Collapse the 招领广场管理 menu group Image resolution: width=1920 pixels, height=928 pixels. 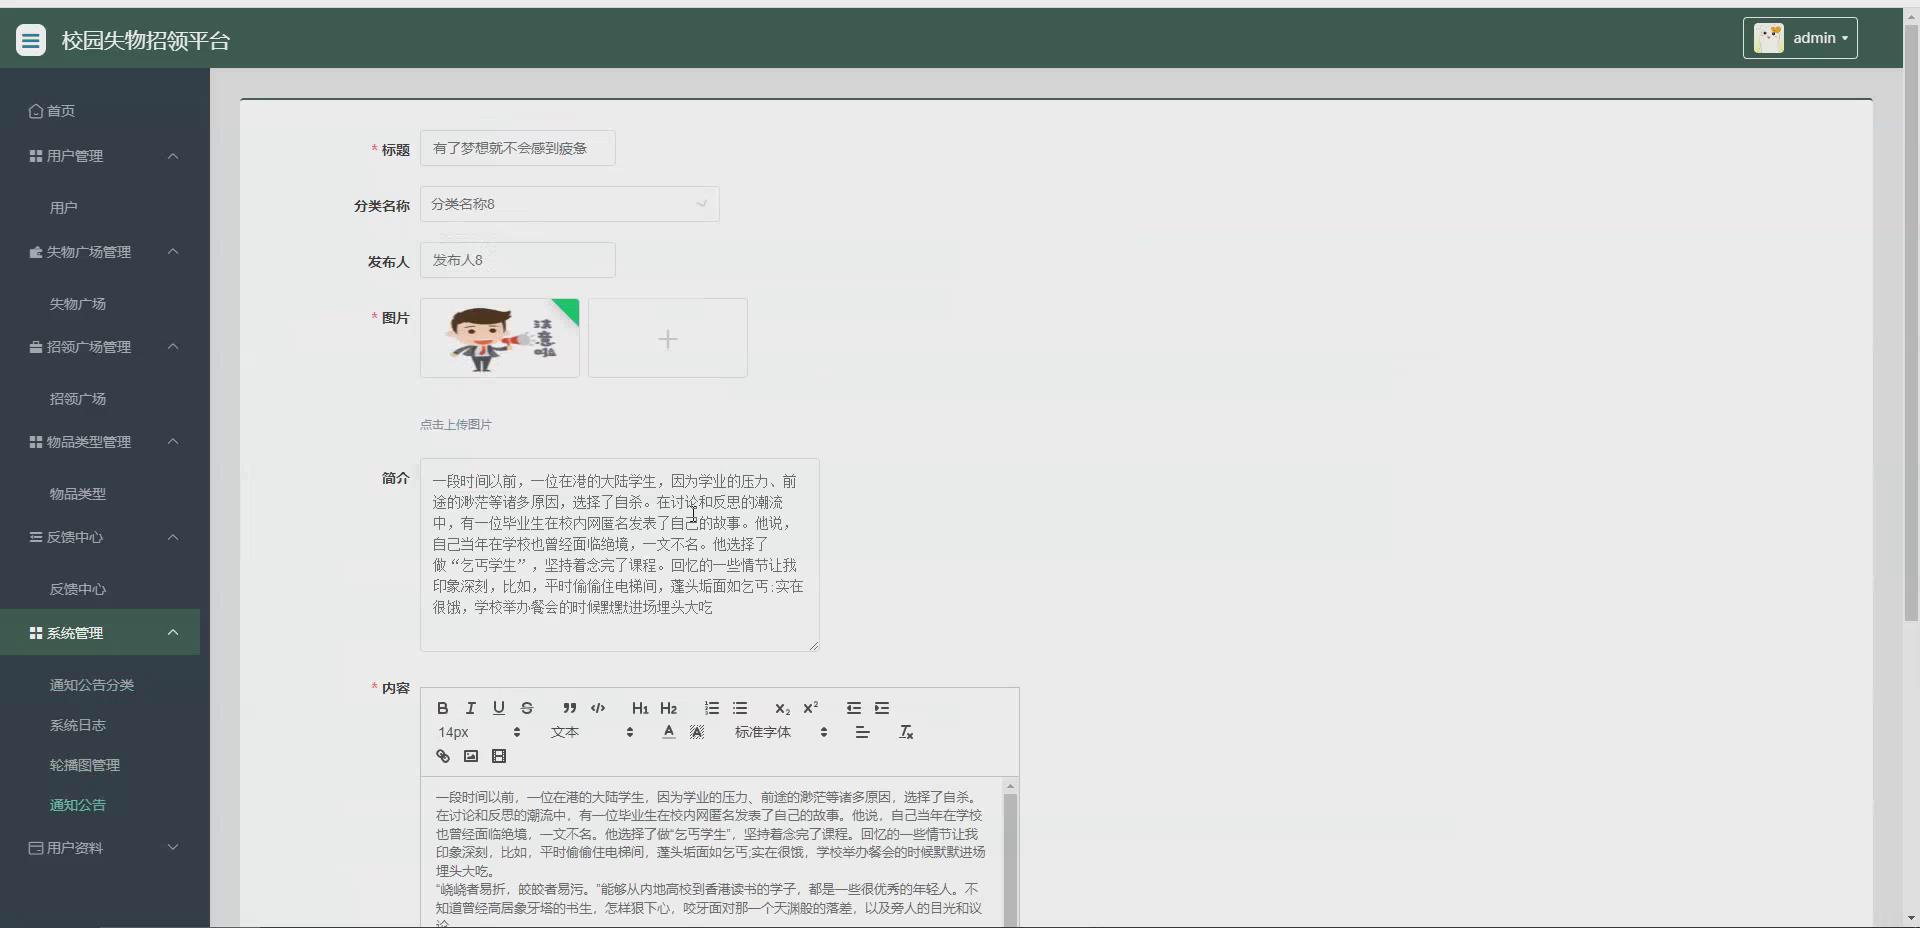[x=100, y=347]
